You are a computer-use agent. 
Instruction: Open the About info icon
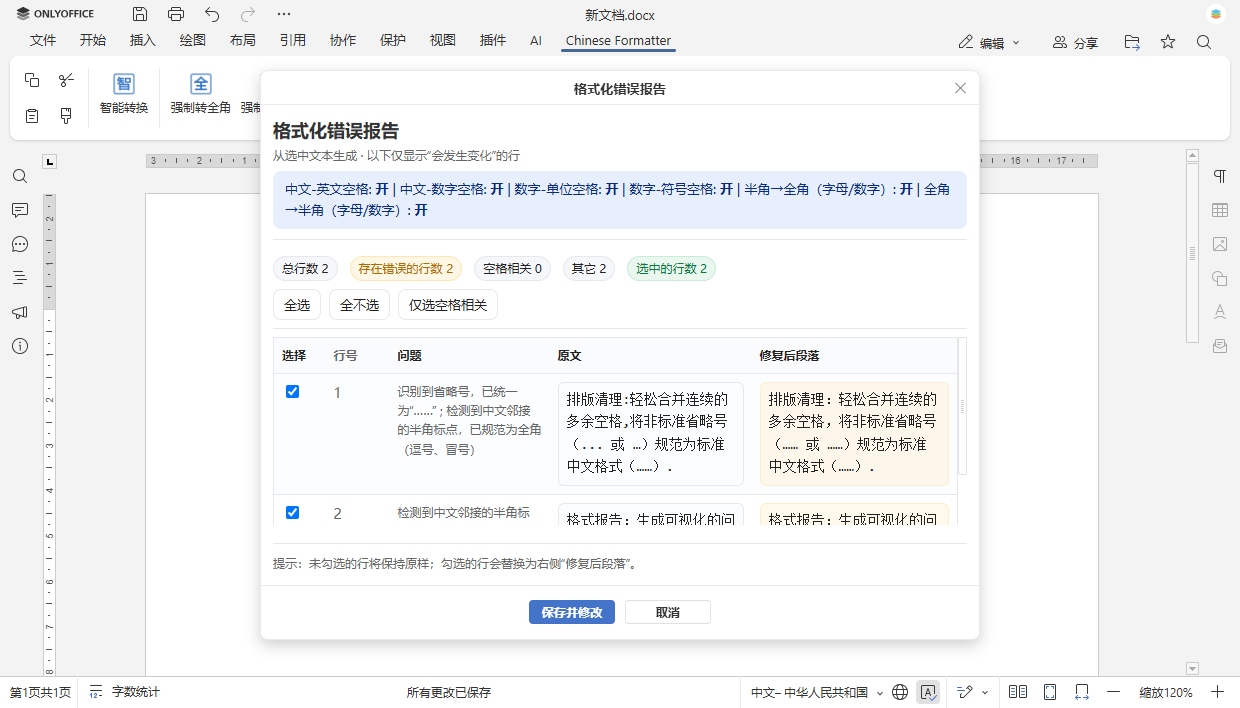(20, 346)
